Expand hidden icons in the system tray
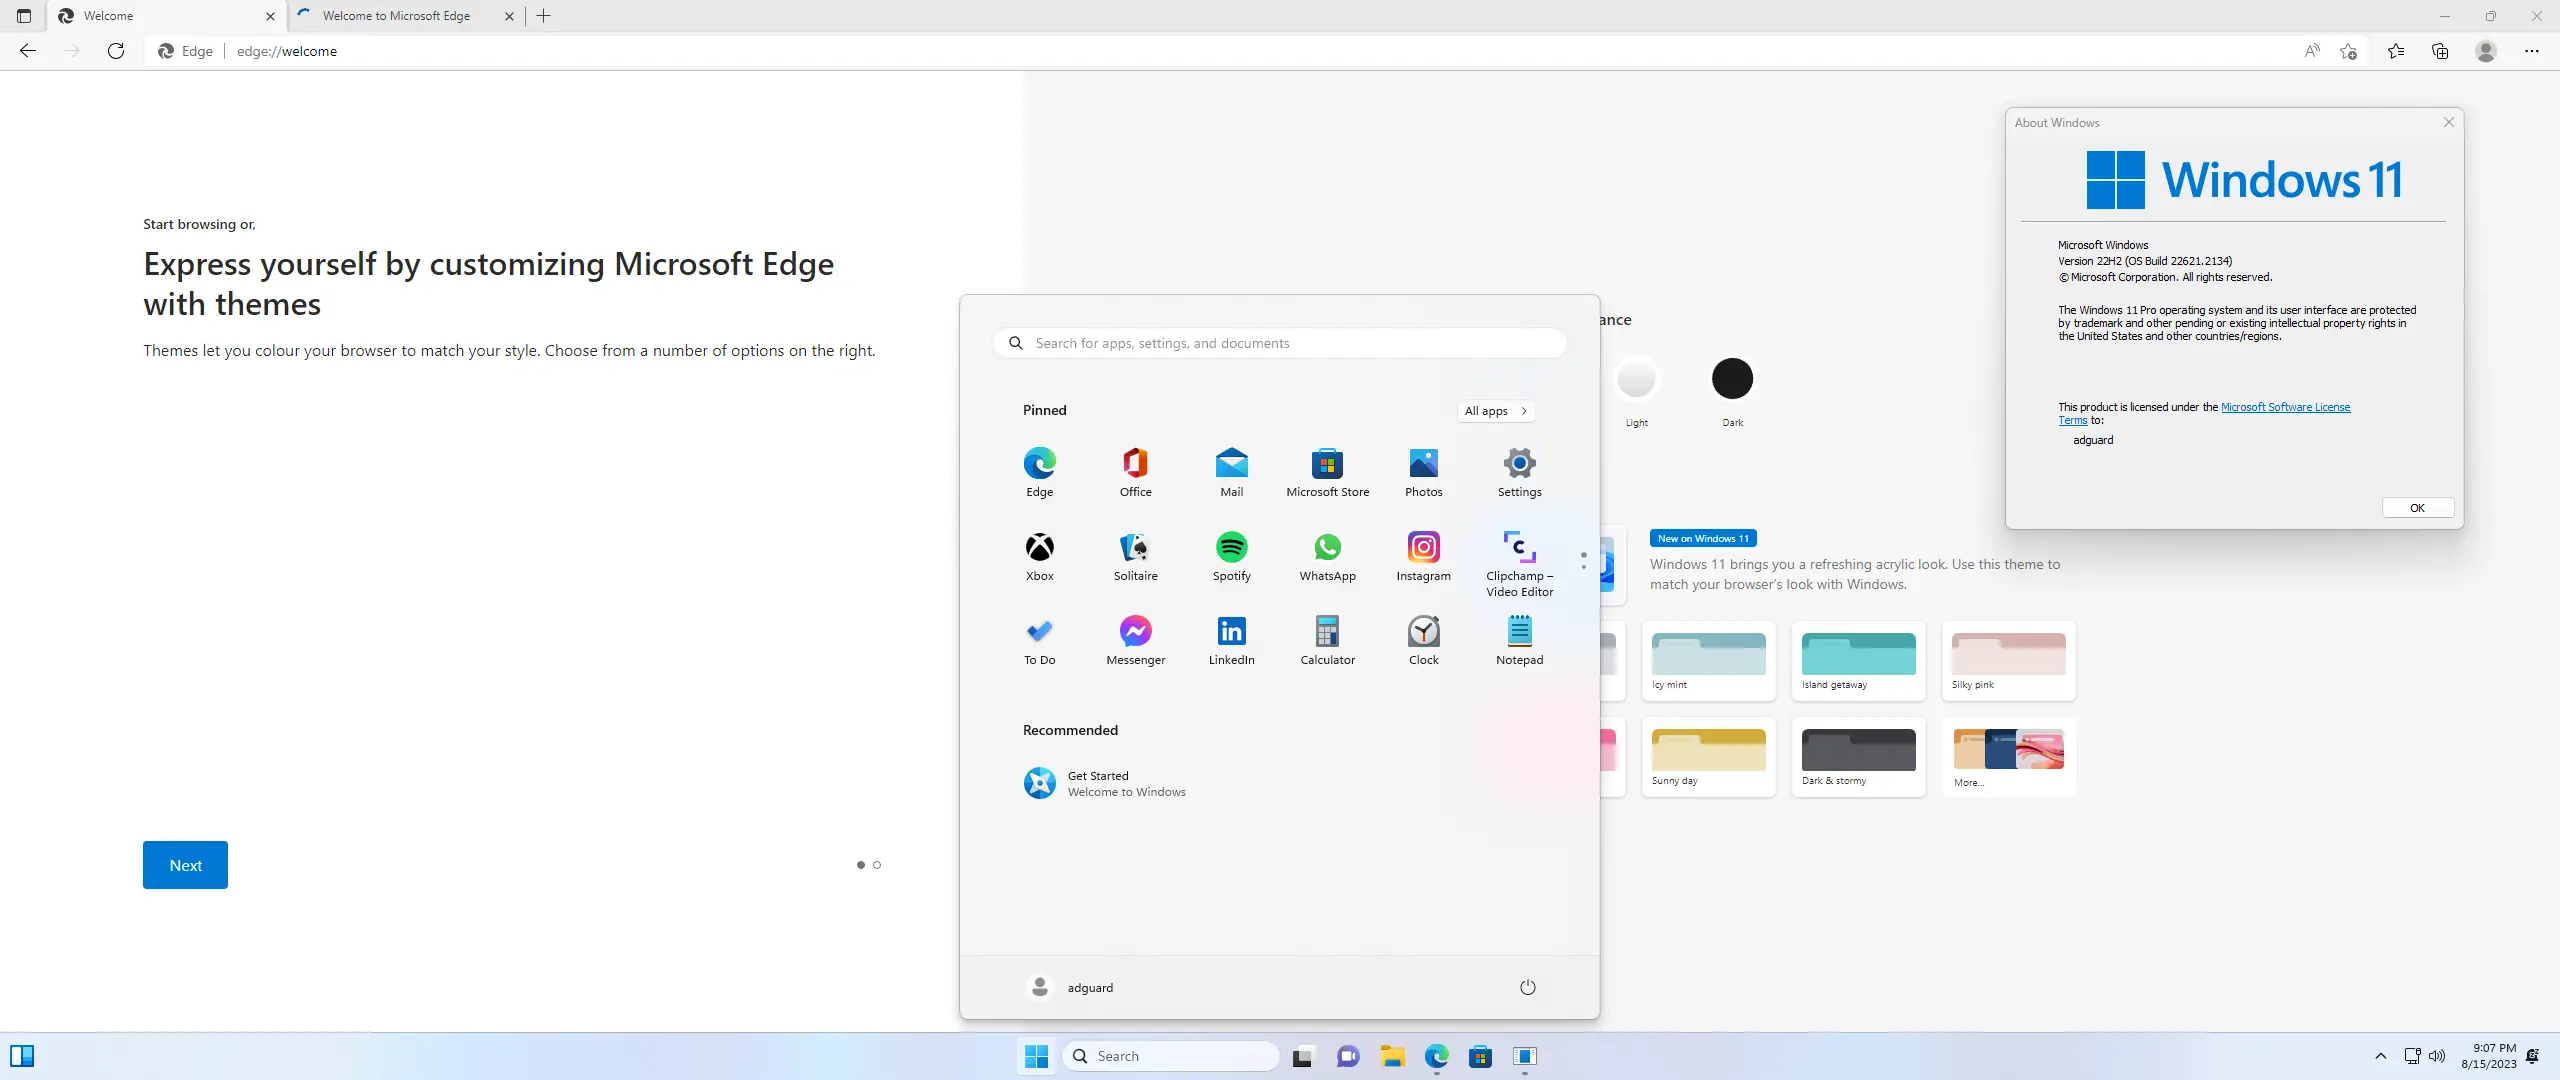2560x1080 pixels. click(2381, 1056)
